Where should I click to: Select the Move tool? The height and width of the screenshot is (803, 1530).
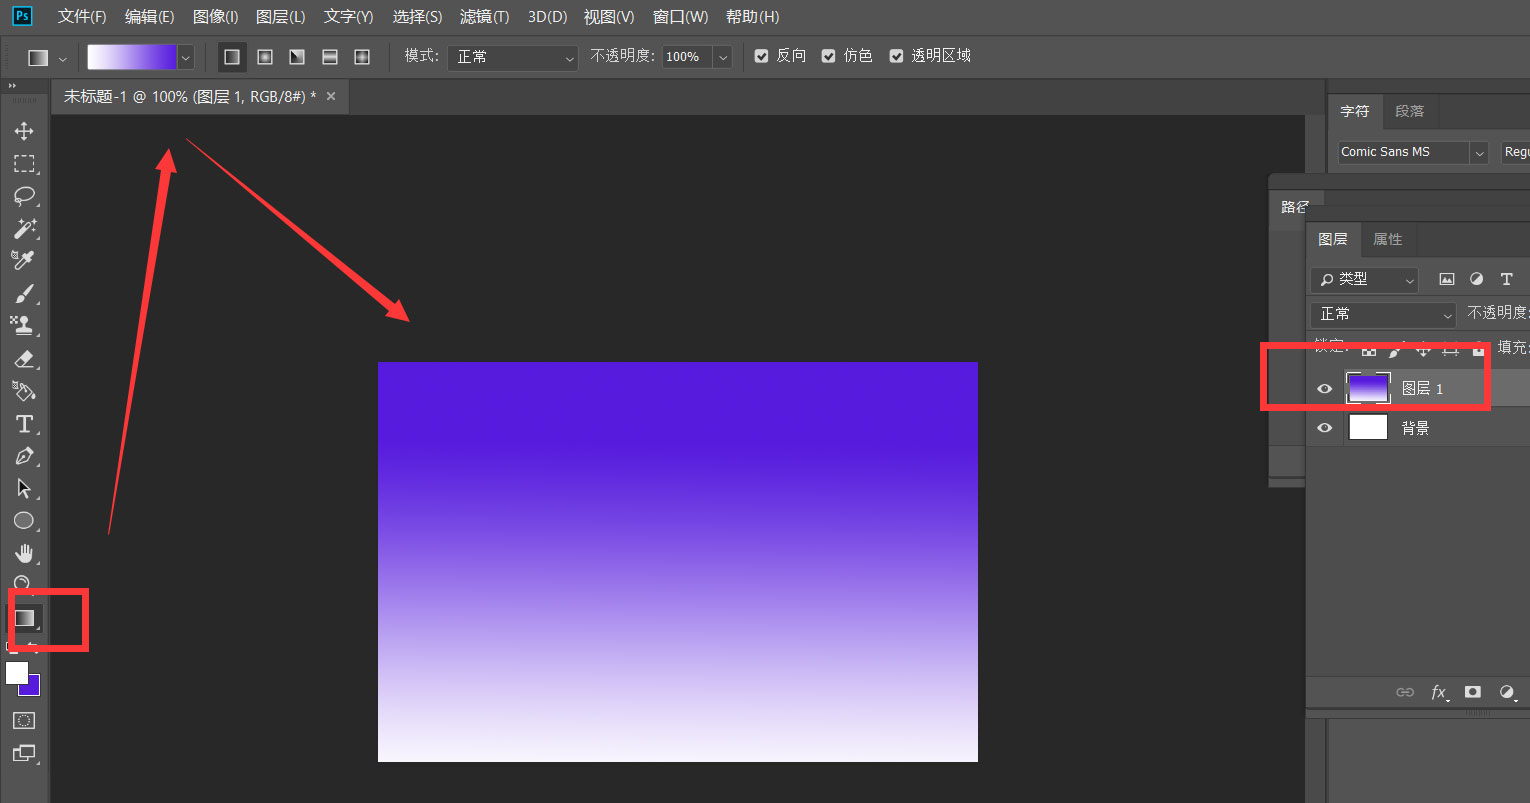24,131
